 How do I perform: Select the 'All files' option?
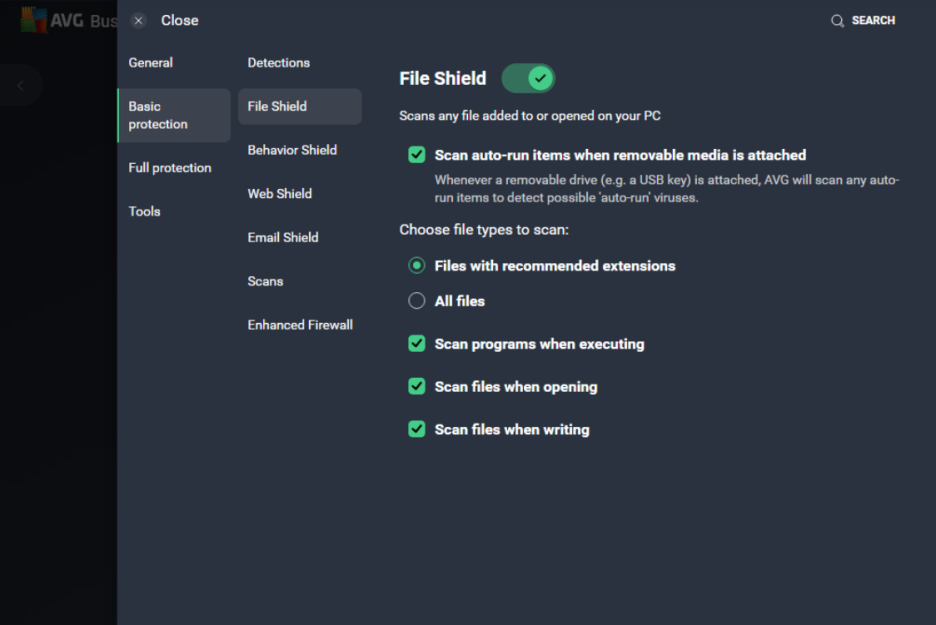416,300
